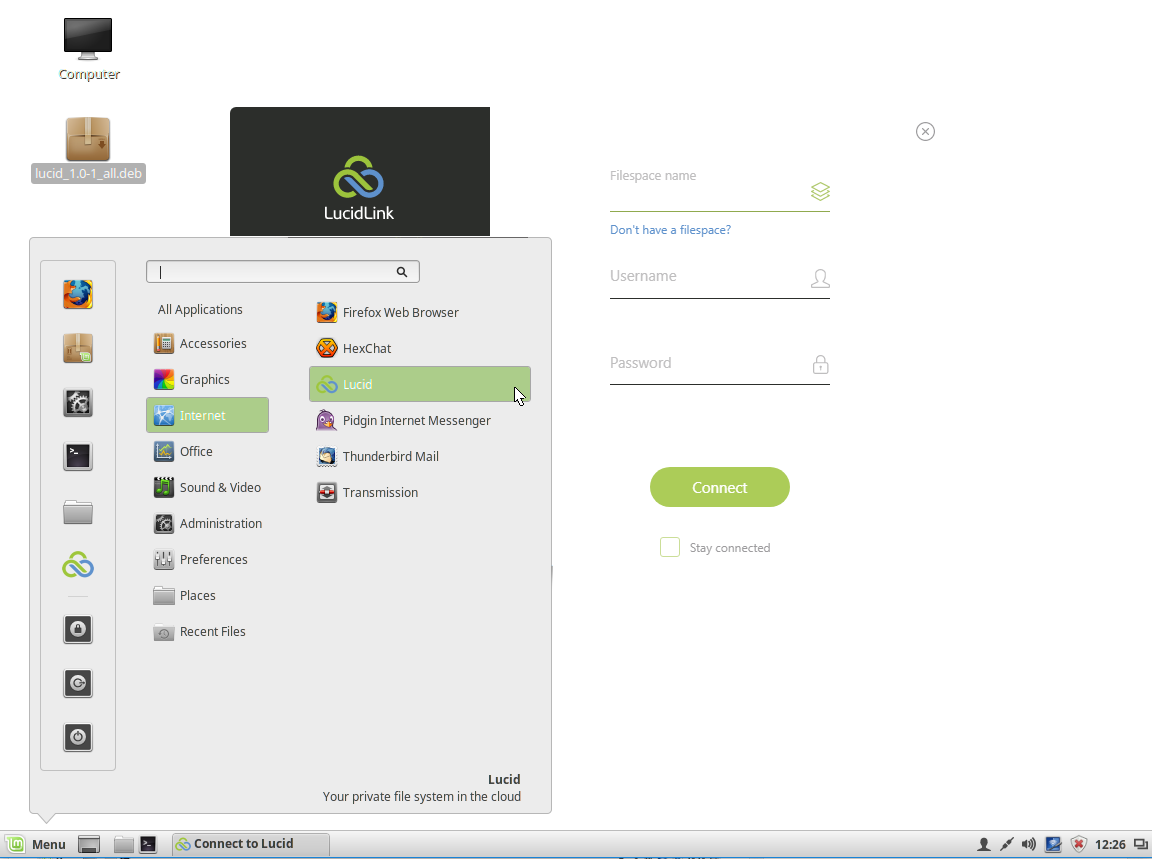The height and width of the screenshot is (859, 1154).
Task: Open the Accessories category
Action: (x=208, y=344)
